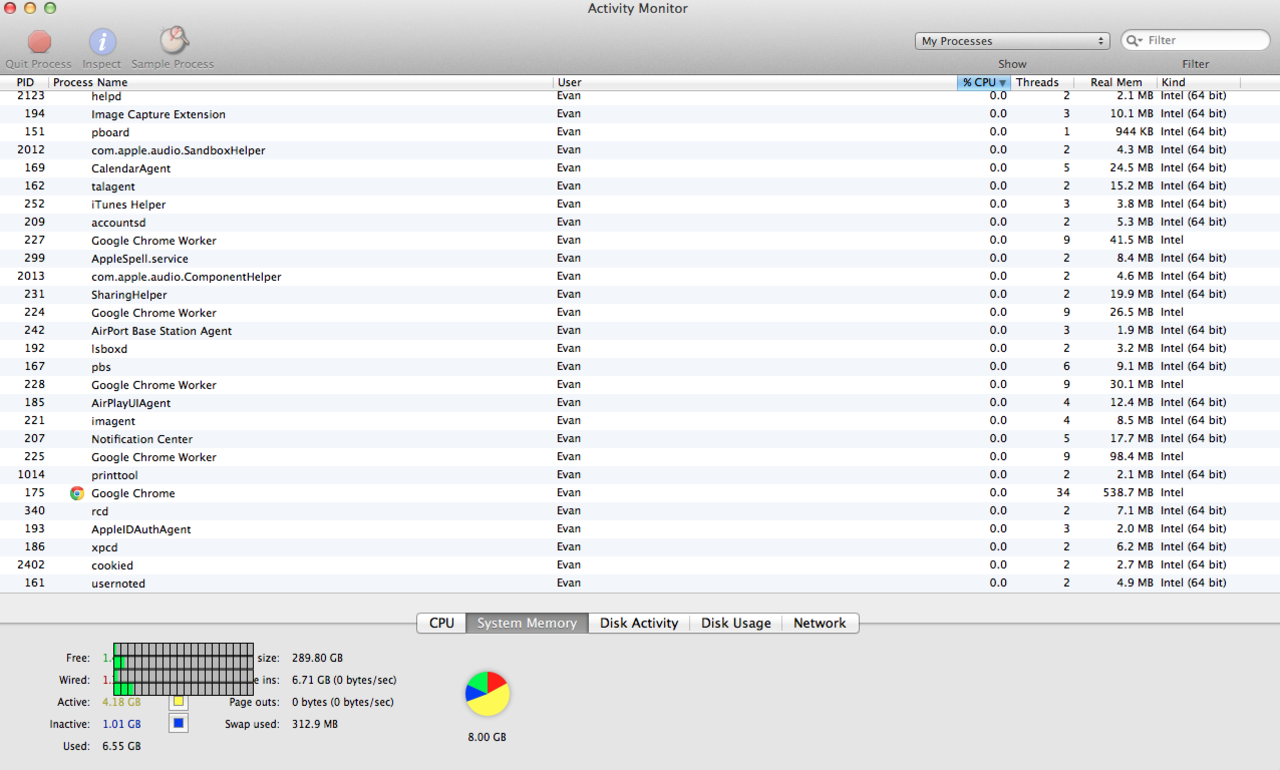
Task: Select the xpcd process row
Action: click(x=640, y=546)
